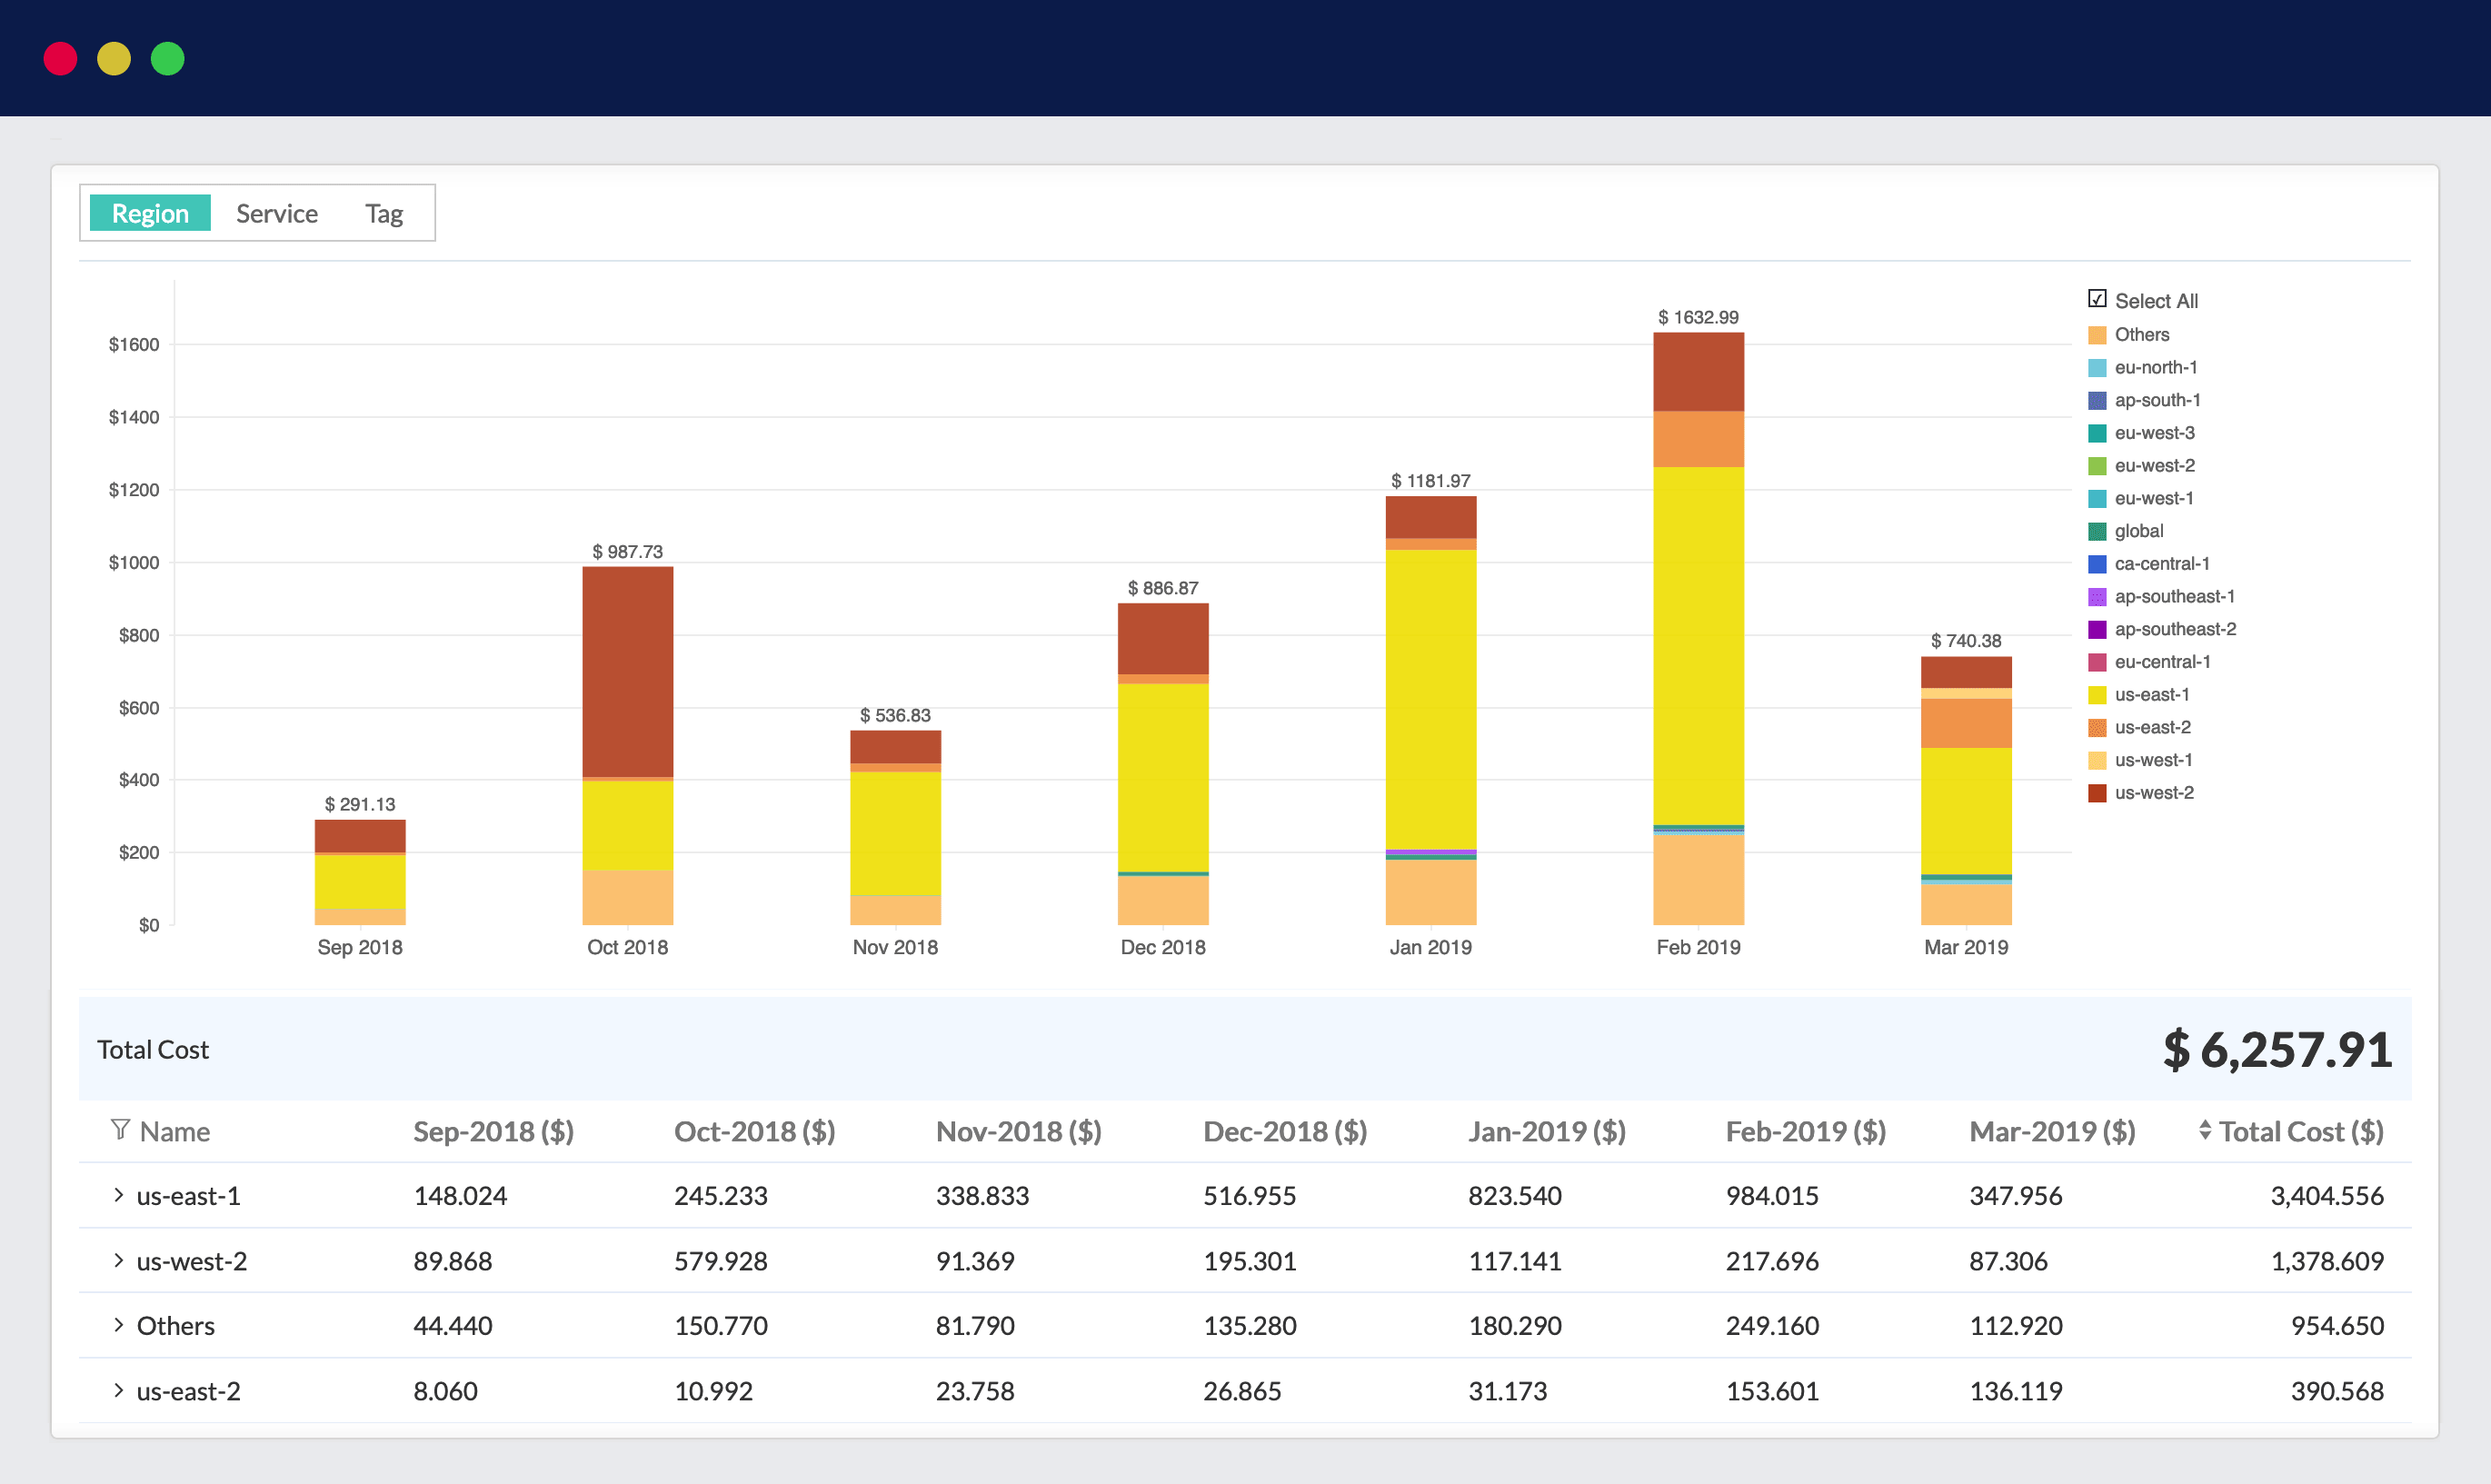Screen dimensions: 2491x1484
Task: Select ca-central-1 in legend
Action: coord(2156,563)
